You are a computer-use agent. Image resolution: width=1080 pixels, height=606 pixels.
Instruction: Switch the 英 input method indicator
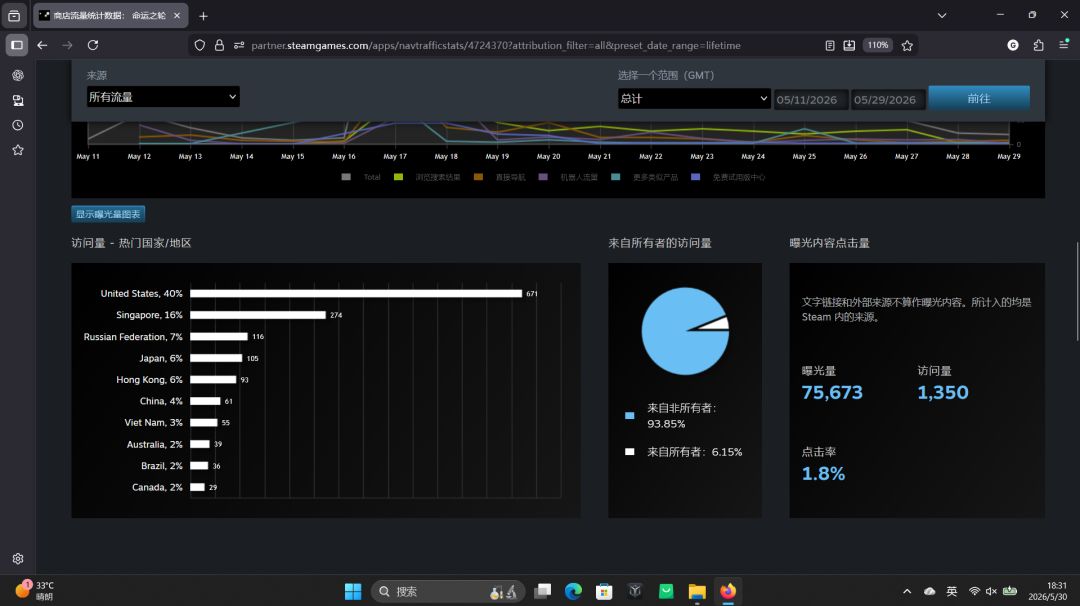[952, 591]
